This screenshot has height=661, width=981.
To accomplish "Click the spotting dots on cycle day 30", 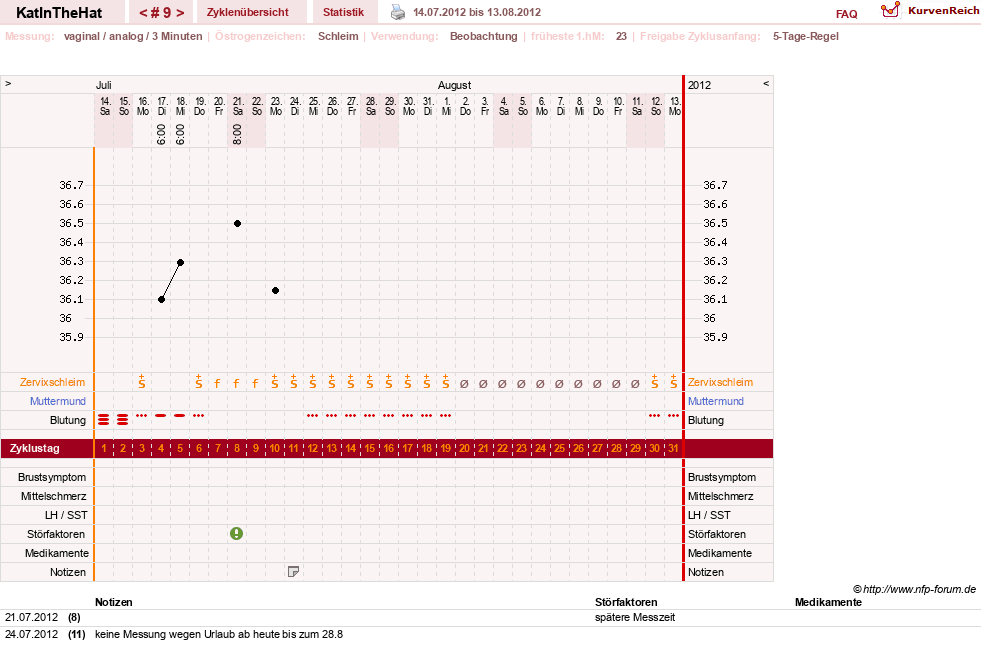I will (654, 415).
